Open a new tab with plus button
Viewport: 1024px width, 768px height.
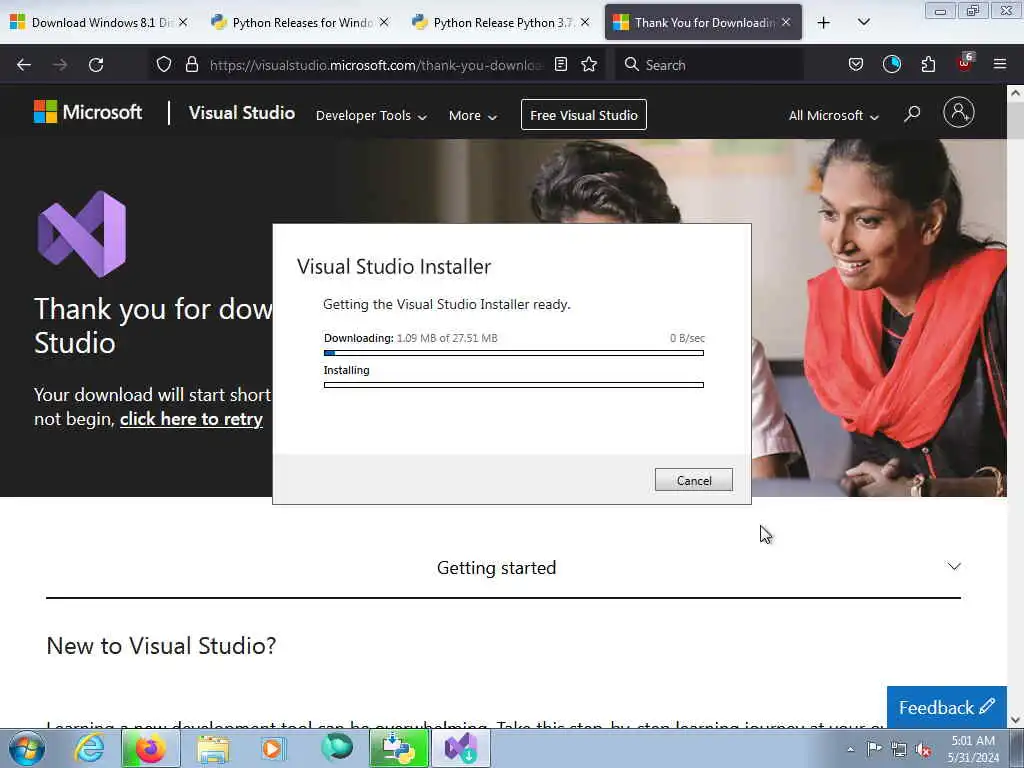click(x=824, y=23)
